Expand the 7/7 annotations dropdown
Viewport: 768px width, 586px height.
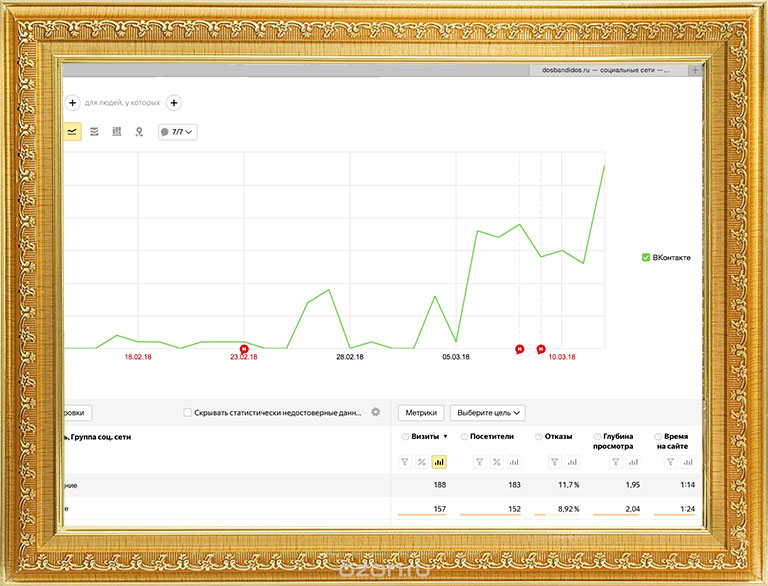point(177,131)
